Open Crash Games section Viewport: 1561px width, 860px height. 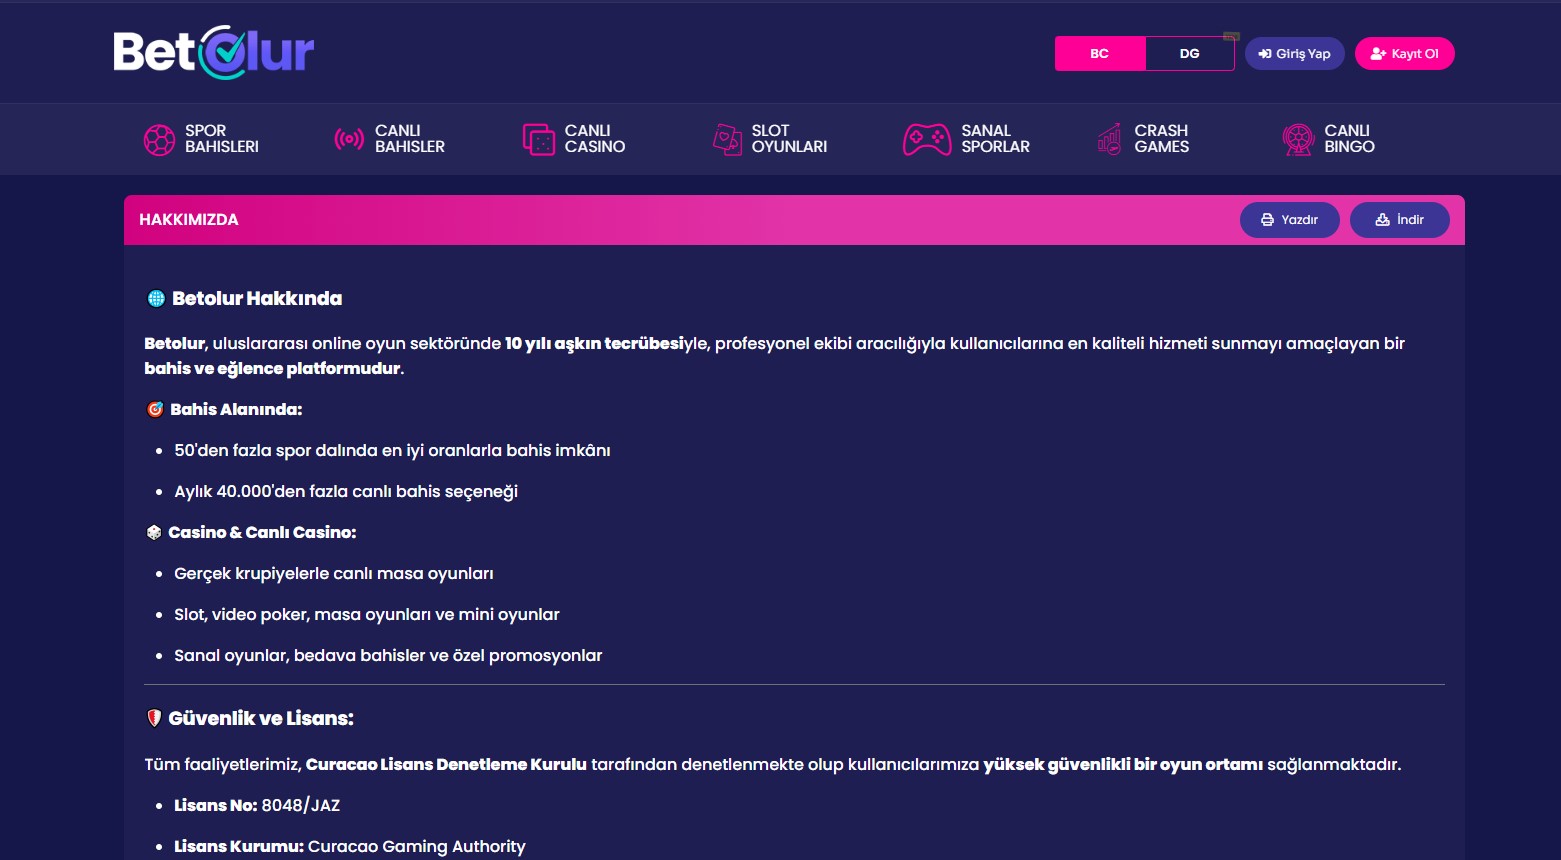pos(1143,139)
